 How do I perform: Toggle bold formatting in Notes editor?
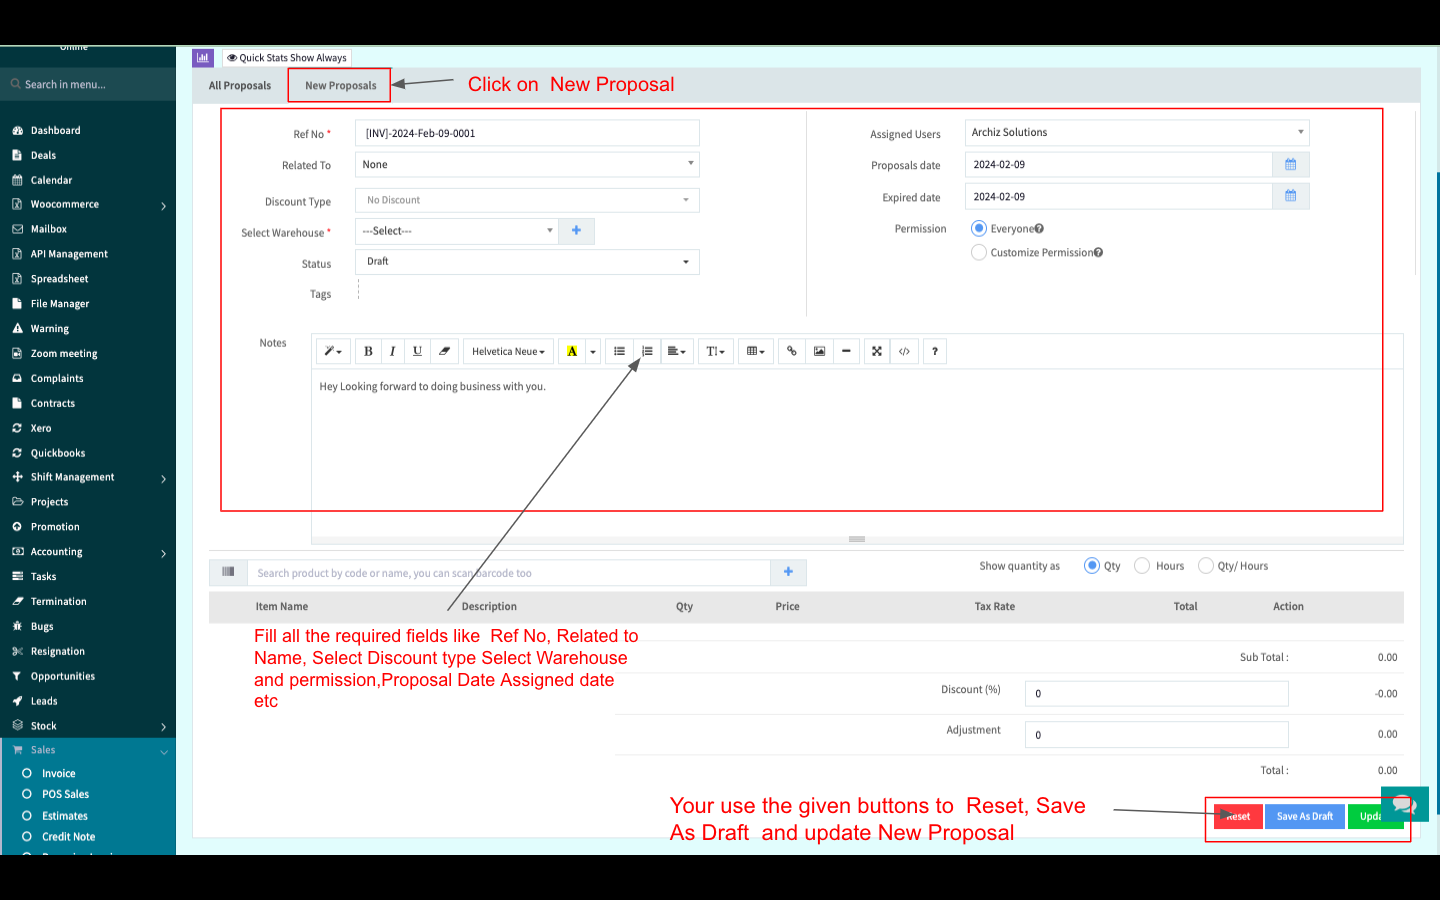(368, 351)
